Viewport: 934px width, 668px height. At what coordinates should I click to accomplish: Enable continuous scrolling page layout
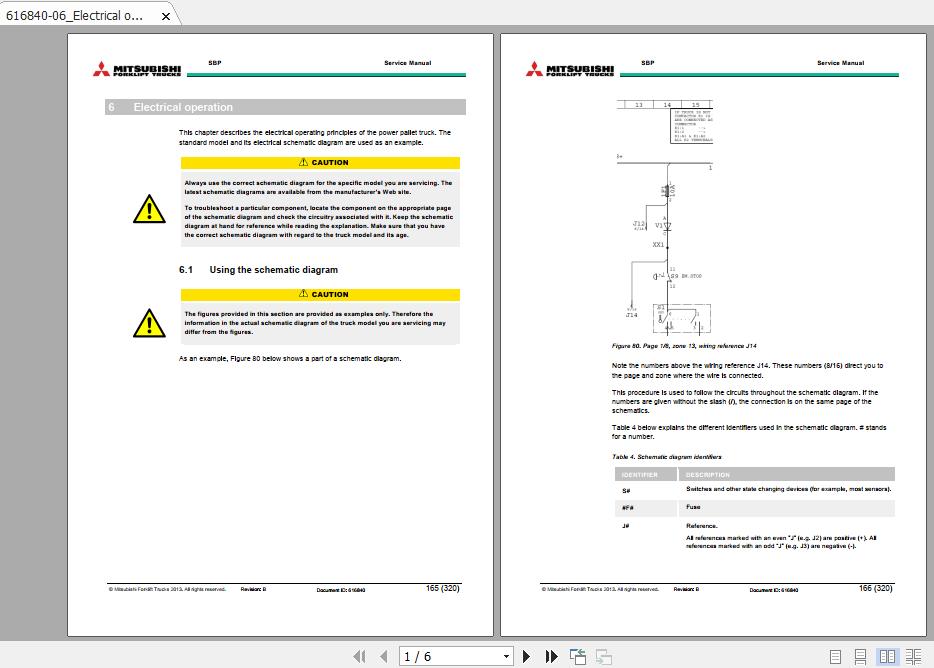pos(861,656)
